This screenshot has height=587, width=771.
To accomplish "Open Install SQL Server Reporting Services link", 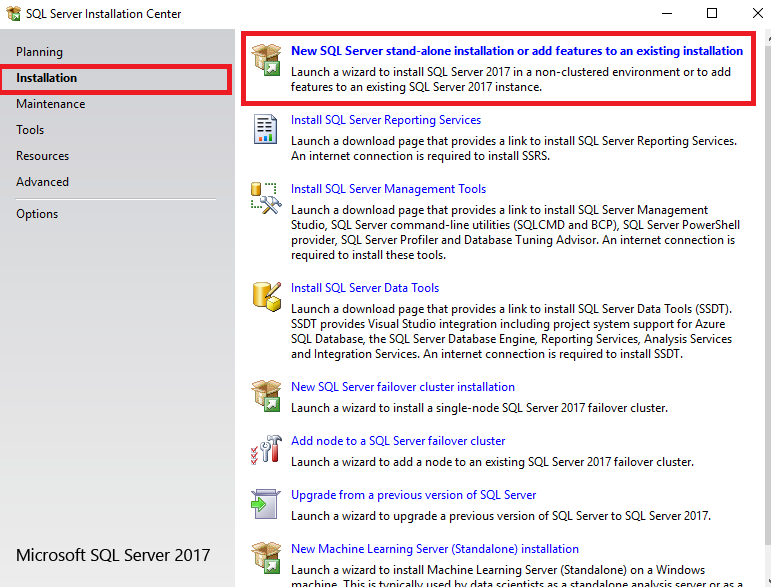I will (386, 120).
